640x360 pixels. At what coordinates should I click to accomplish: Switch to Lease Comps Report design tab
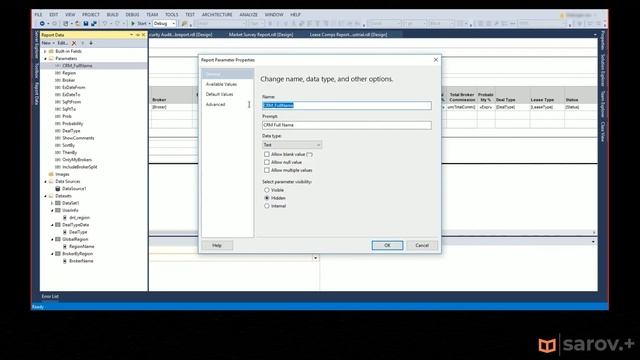tap(348, 35)
